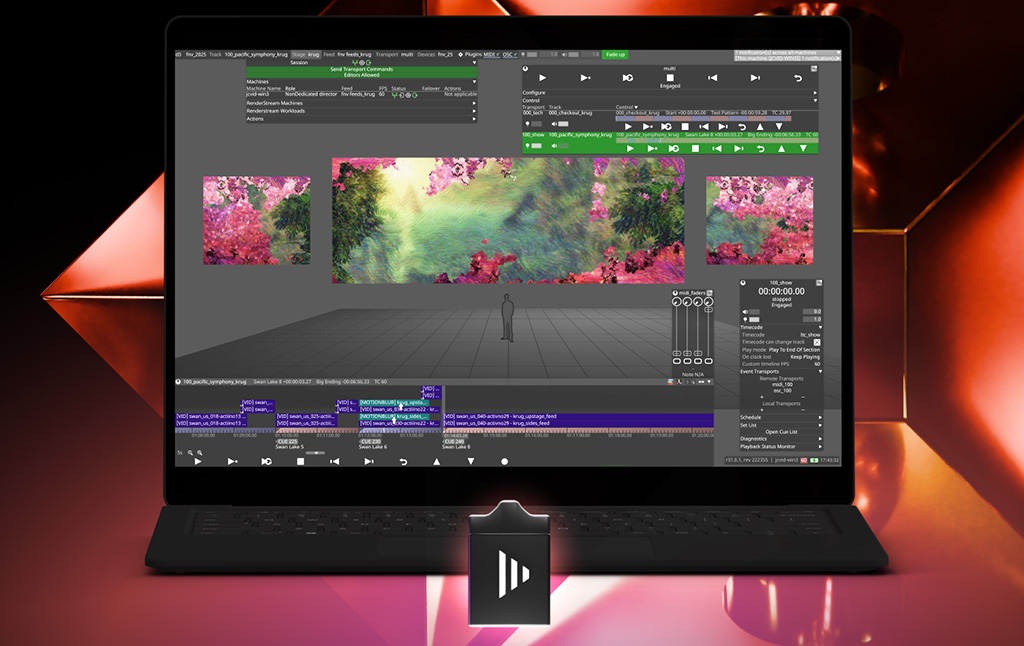
Task: Expand the Diagnostics section
Action: [x=820, y=439]
